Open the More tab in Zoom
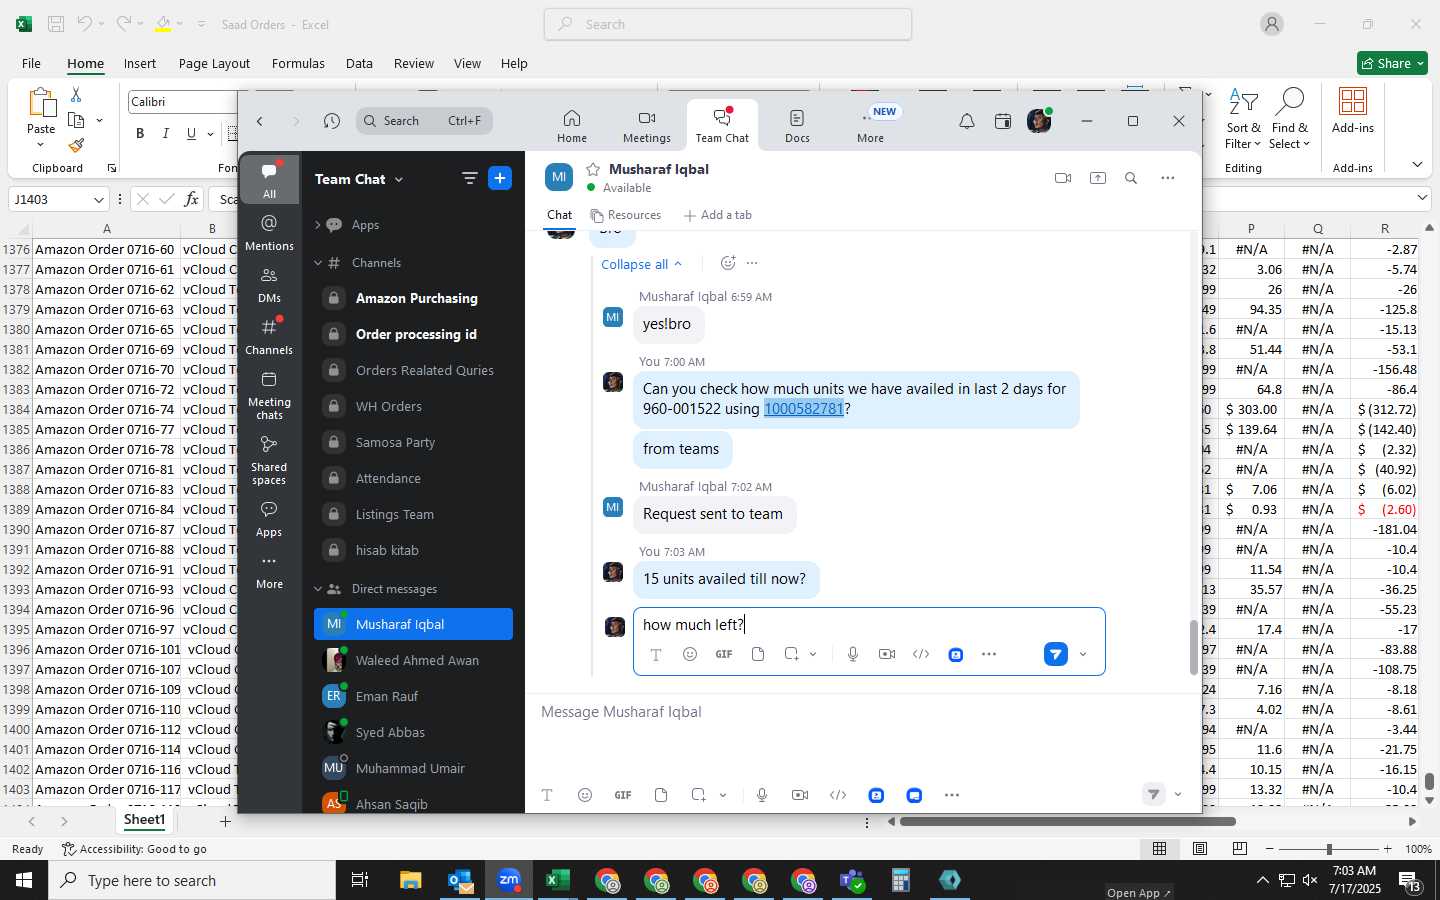 pyautogui.click(x=870, y=126)
